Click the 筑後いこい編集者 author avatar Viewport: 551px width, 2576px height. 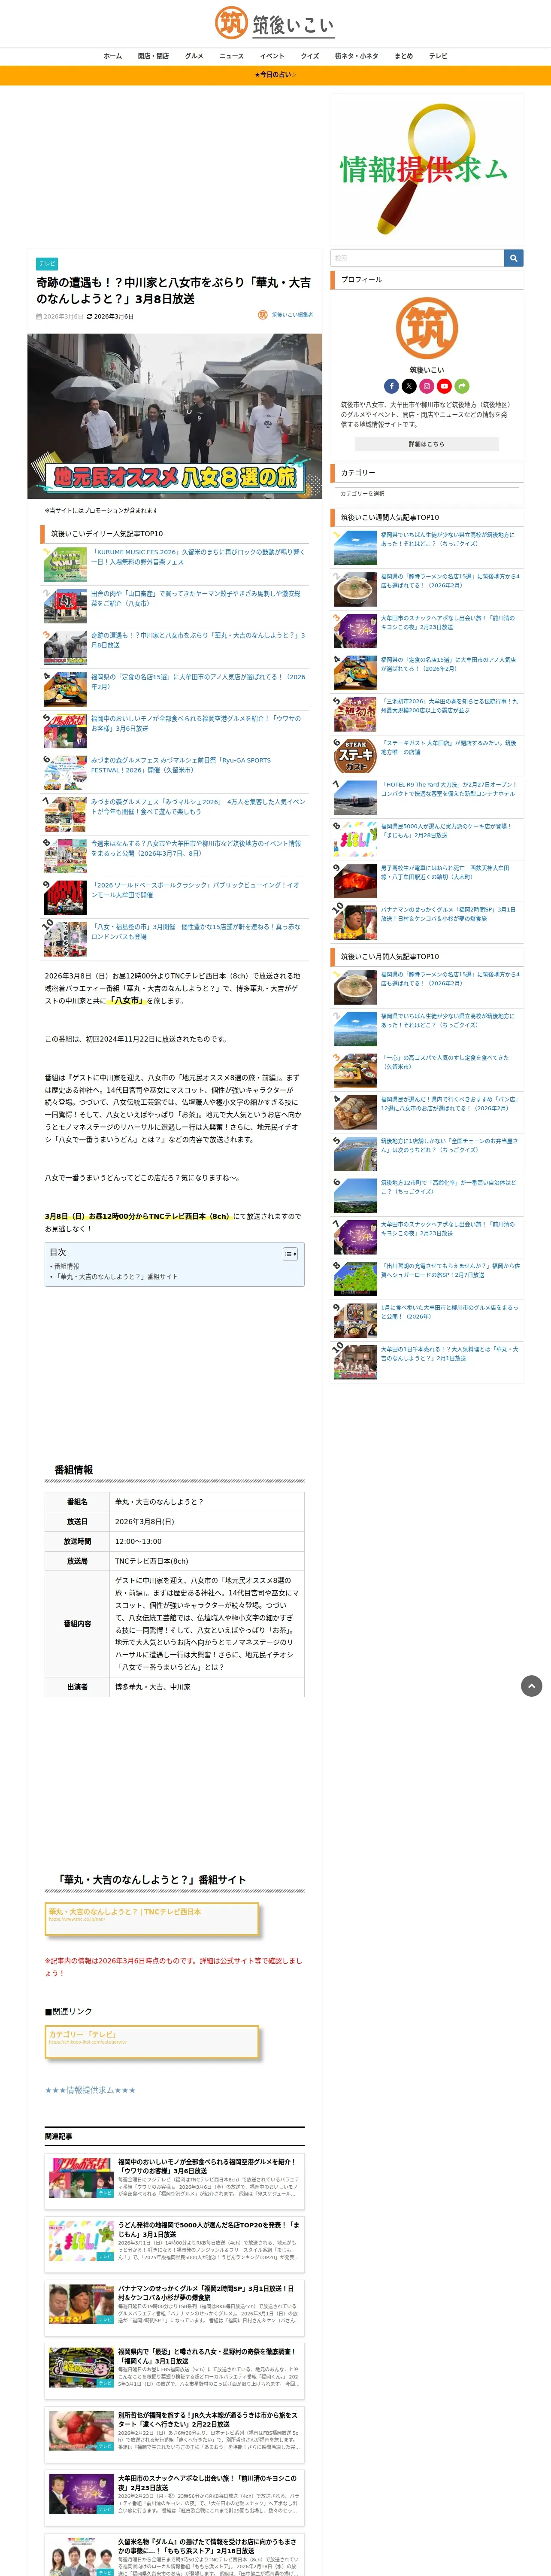pyautogui.click(x=263, y=315)
